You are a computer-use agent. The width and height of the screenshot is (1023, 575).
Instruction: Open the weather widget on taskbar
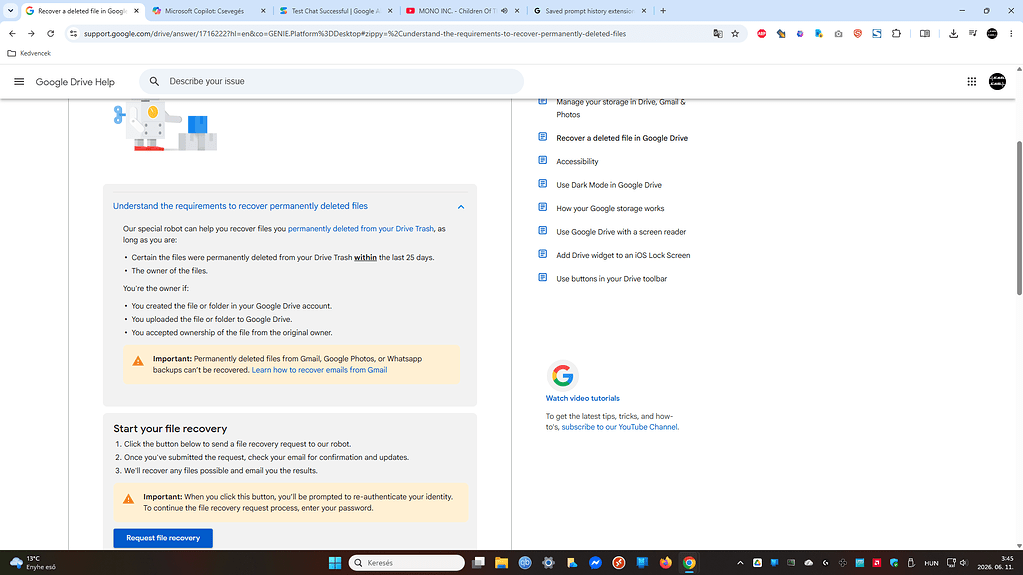point(33,563)
